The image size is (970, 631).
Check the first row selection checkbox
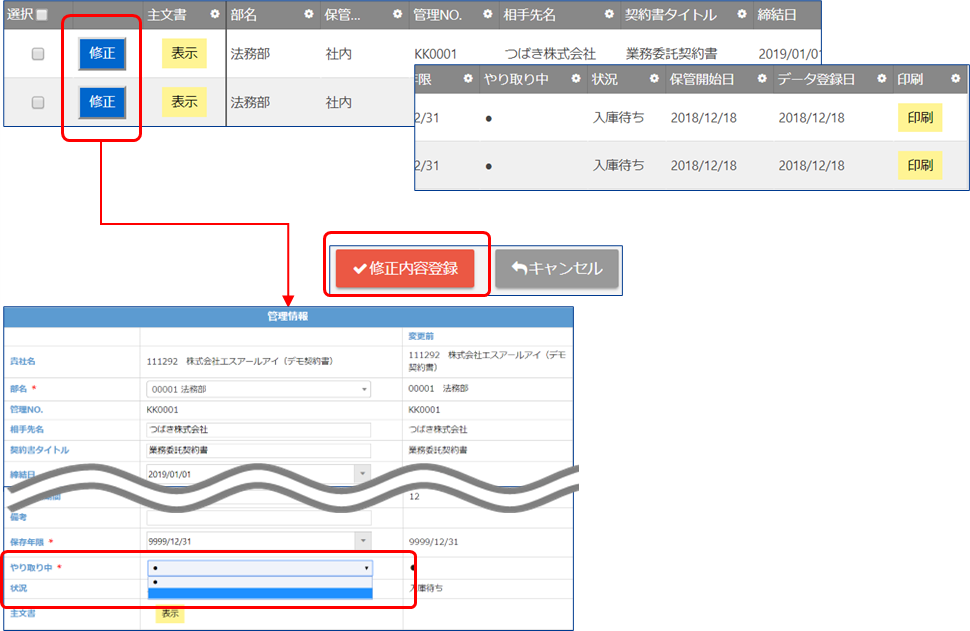tap(38, 54)
